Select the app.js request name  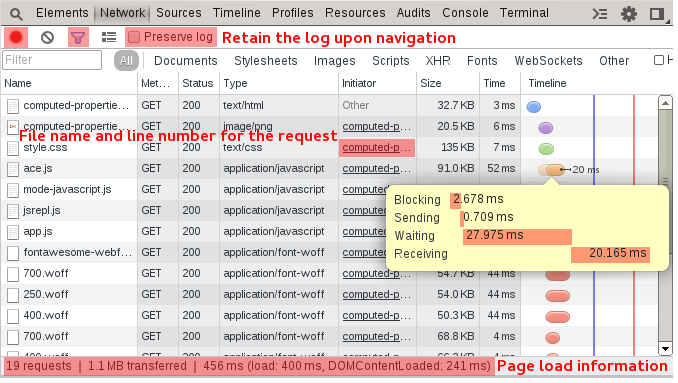pos(38,232)
